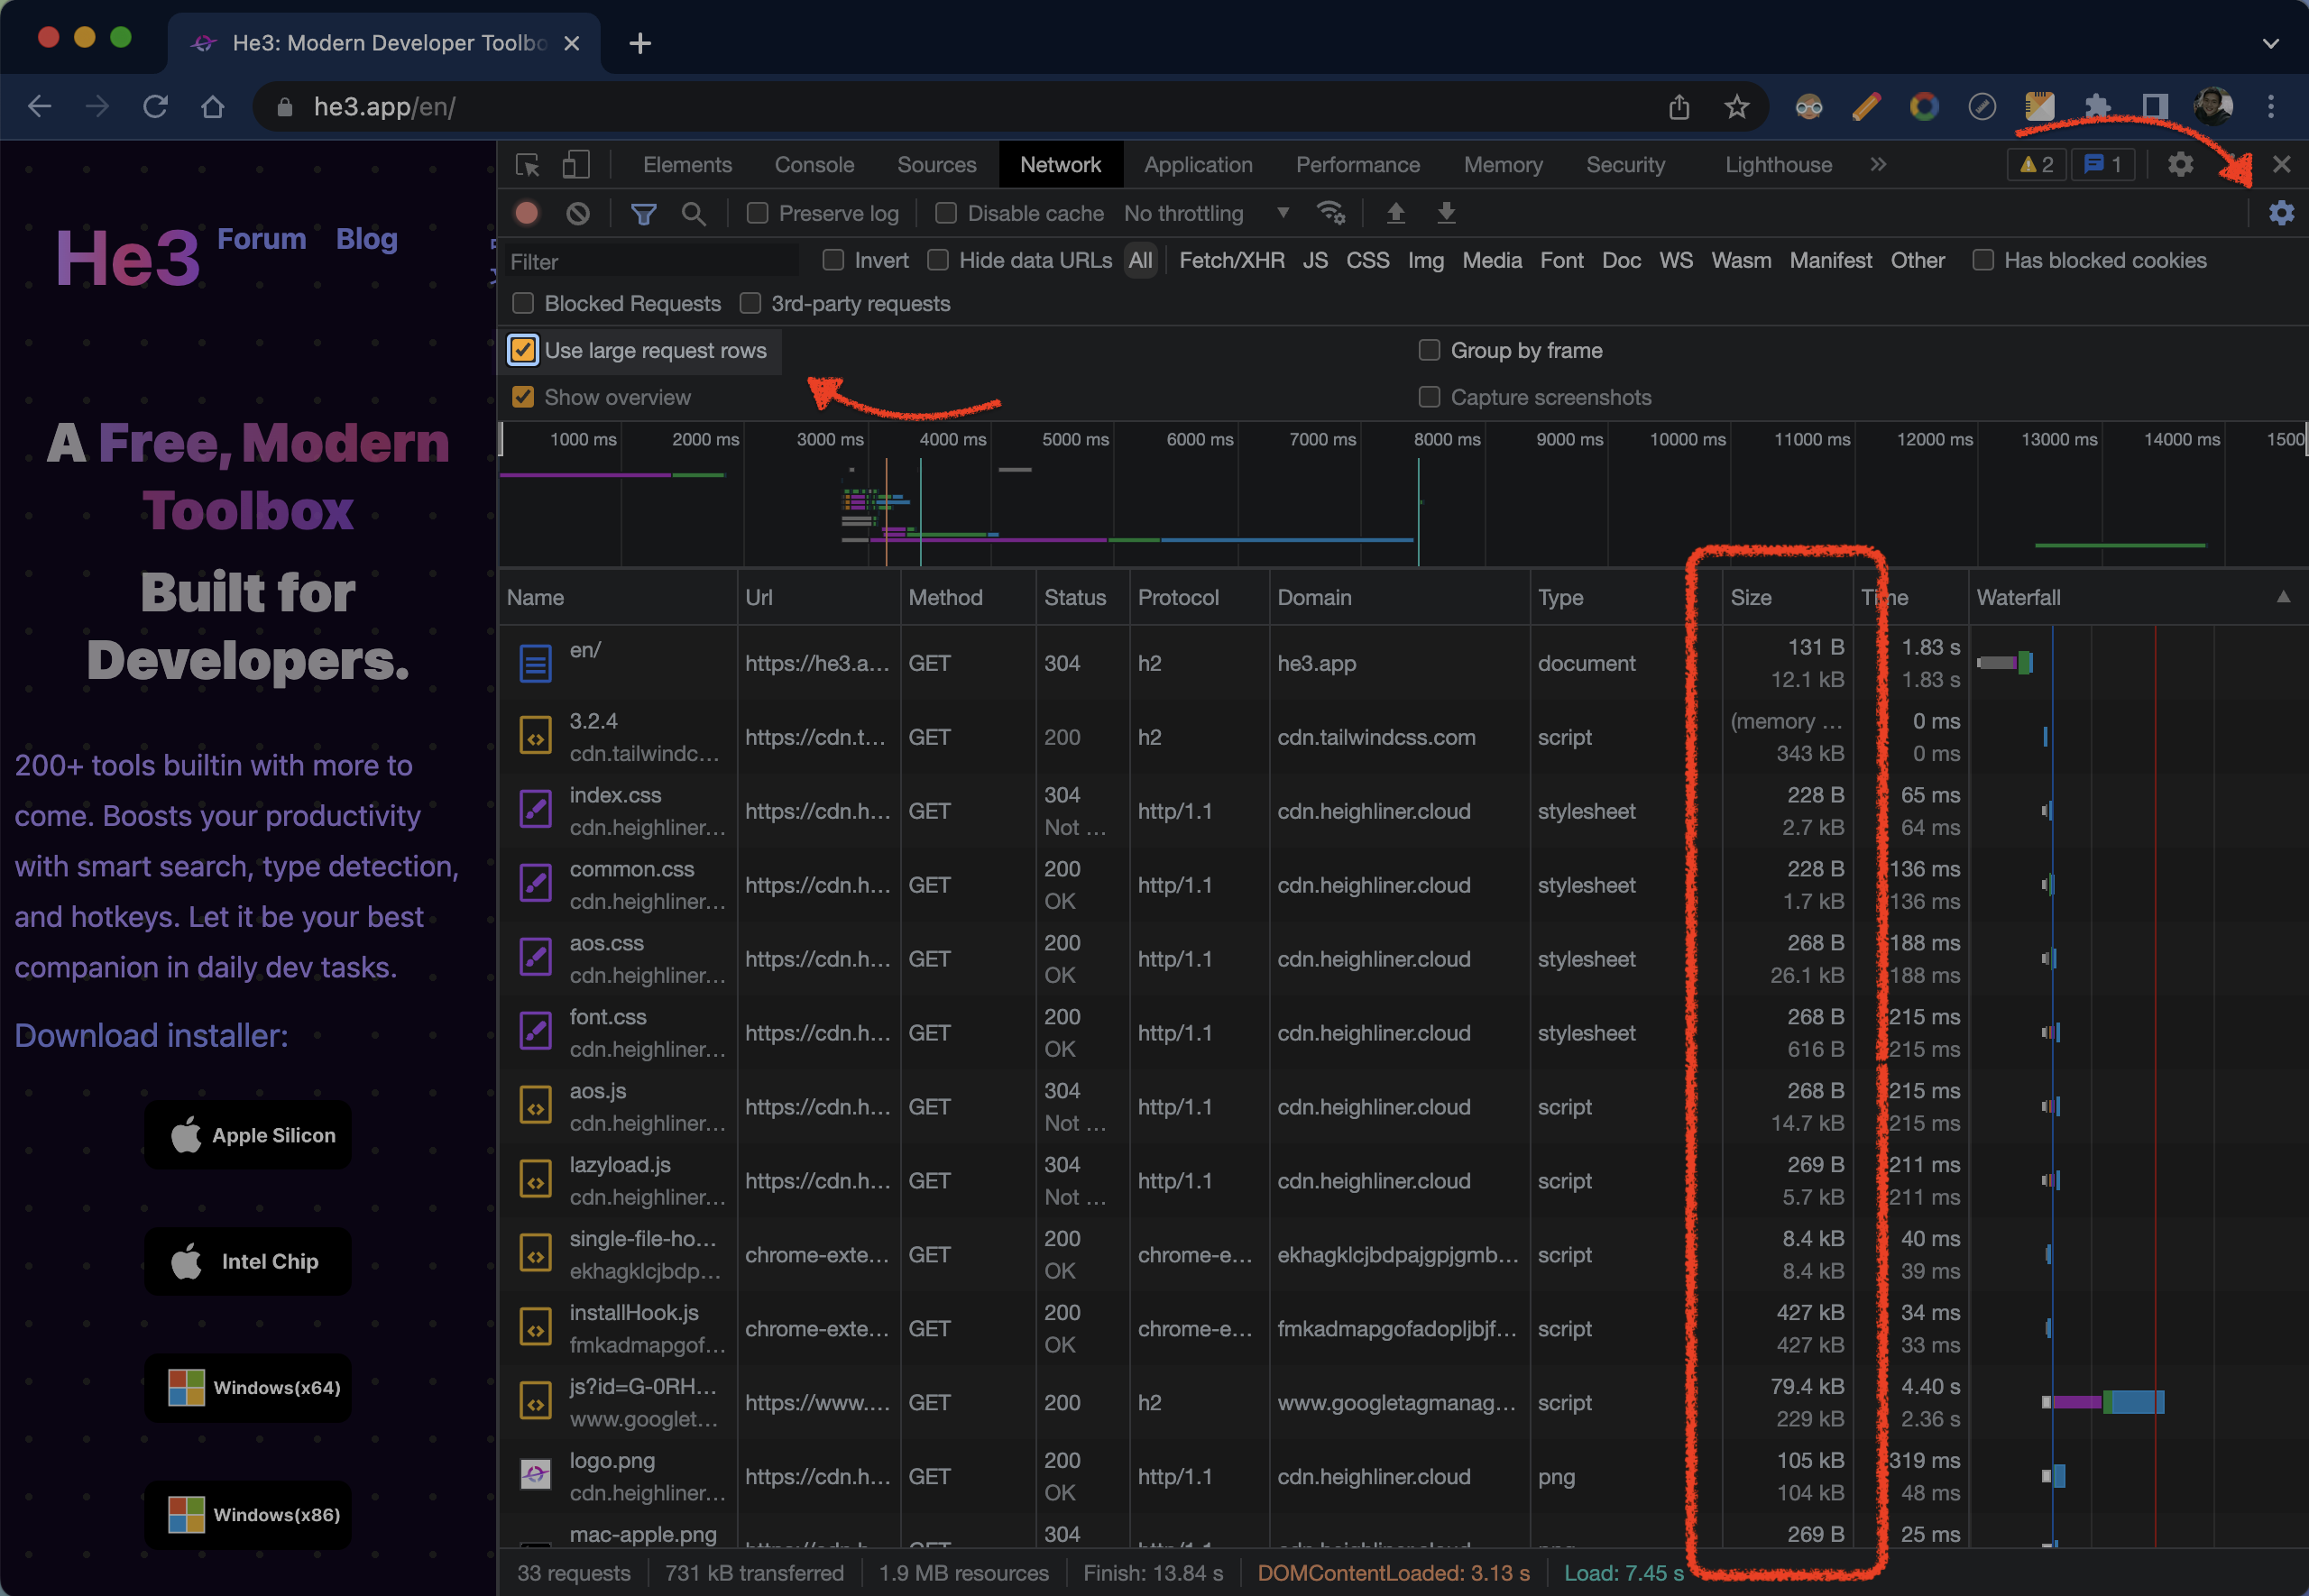Switch to the Console tab
This screenshot has height=1596, width=2309.
[x=814, y=164]
